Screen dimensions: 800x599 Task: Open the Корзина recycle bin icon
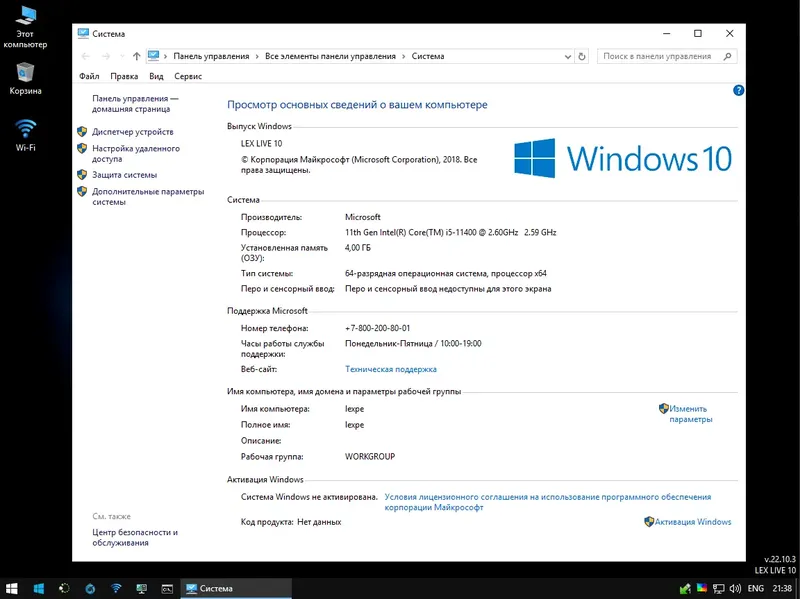(x=25, y=79)
